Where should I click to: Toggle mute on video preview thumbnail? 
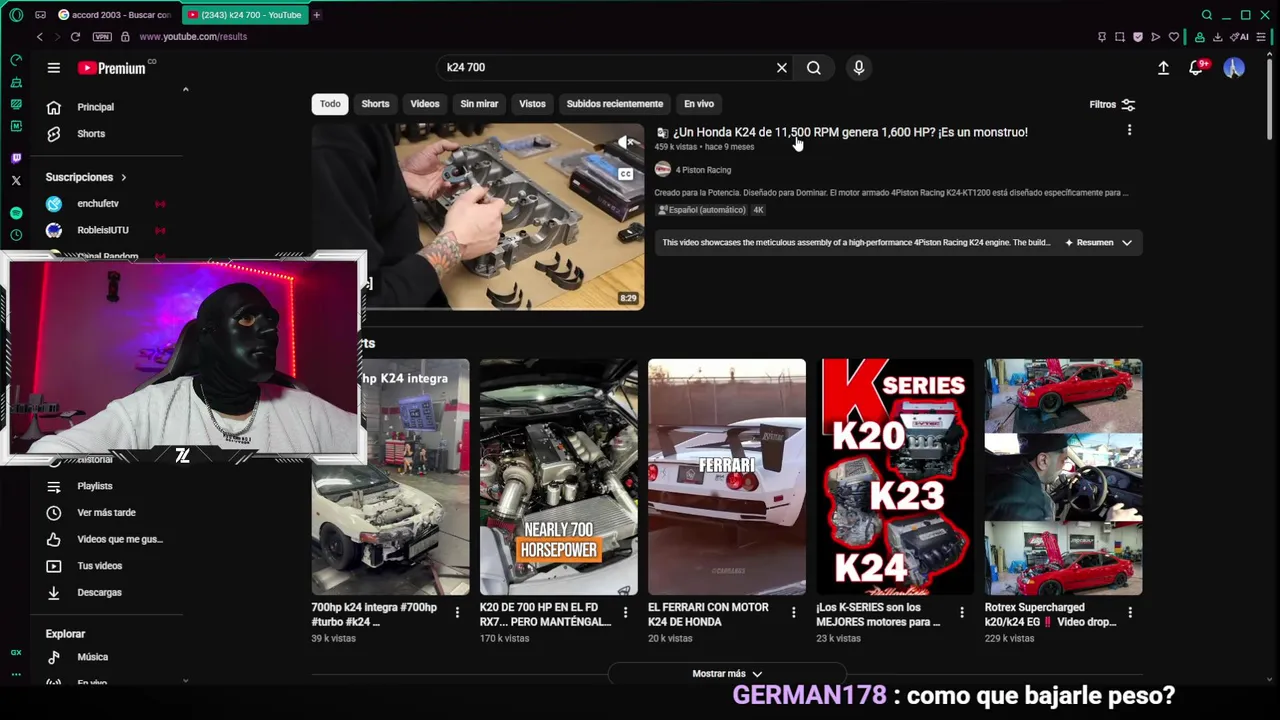(x=626, y=143)
